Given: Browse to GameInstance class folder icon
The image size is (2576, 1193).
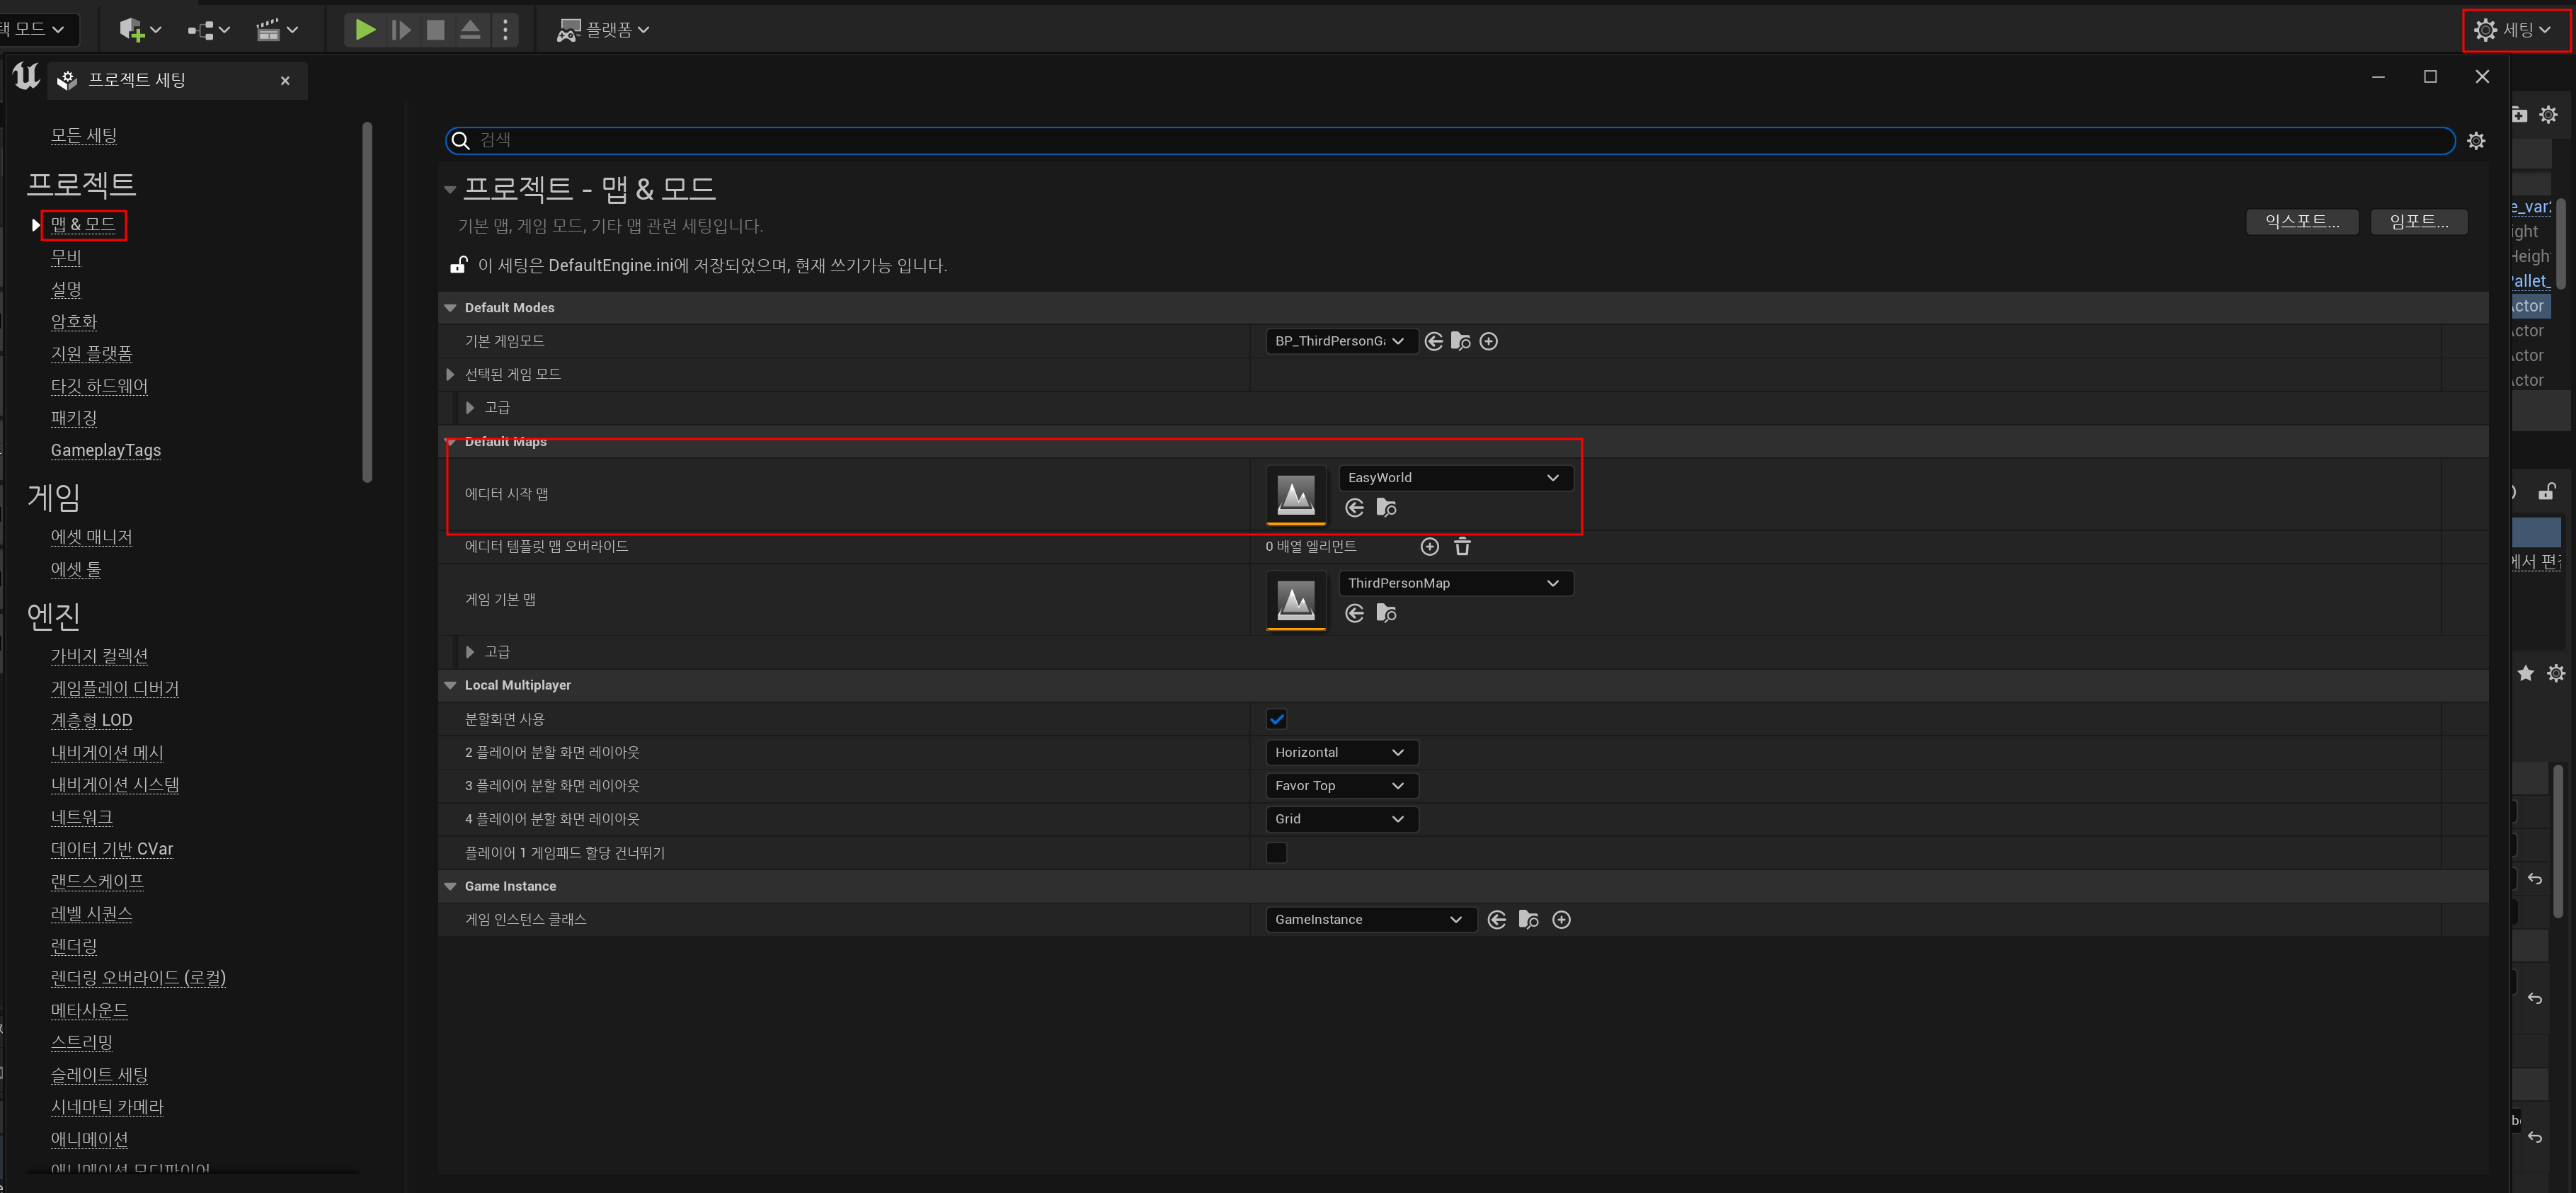Looking at the screenshot, I should point(1528,920).
